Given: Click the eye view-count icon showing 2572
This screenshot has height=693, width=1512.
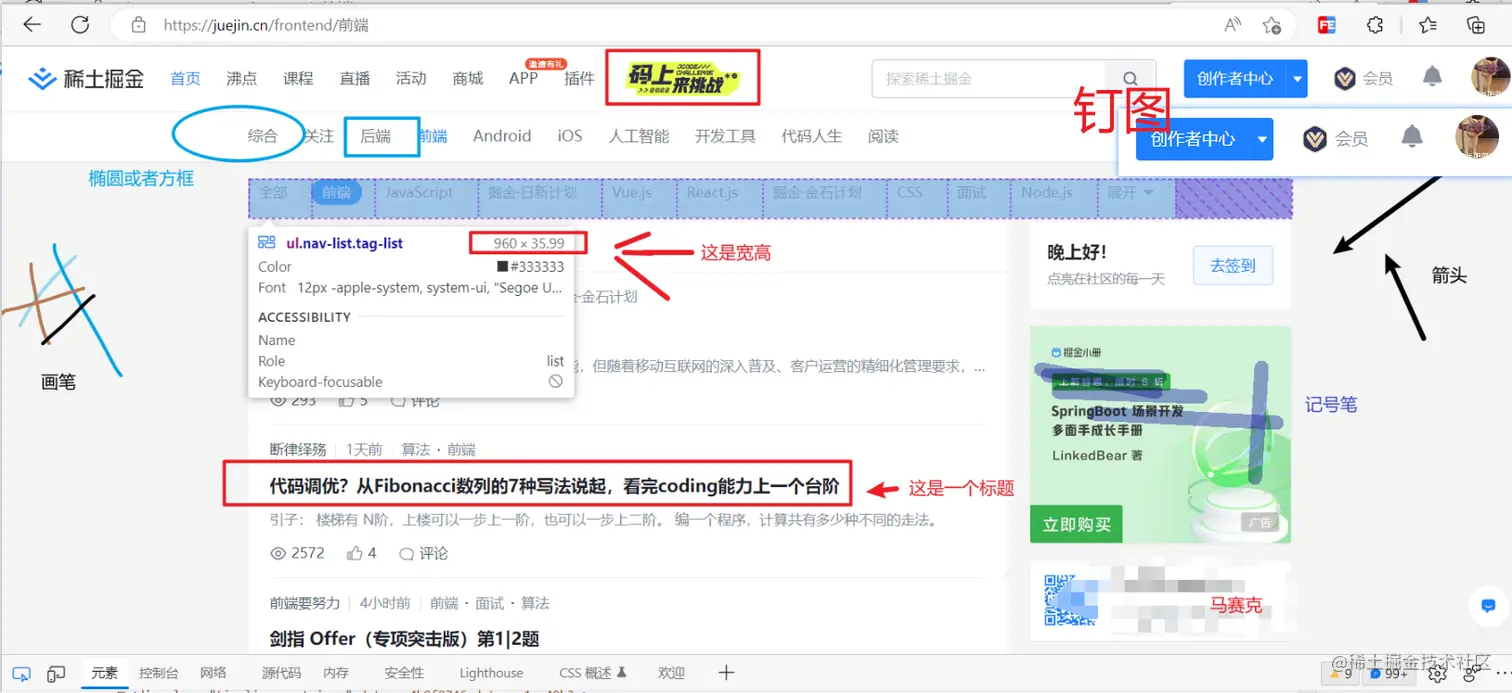Looking at the screenshot, I should [x=279, y=553].
